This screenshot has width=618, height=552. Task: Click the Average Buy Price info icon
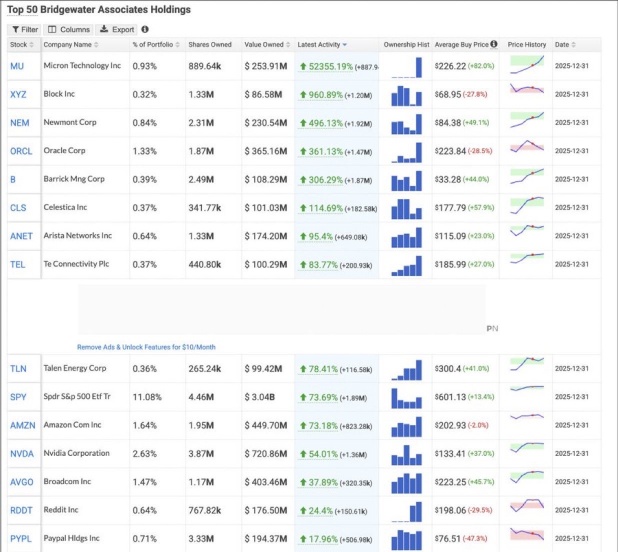(x=494, y=44)
